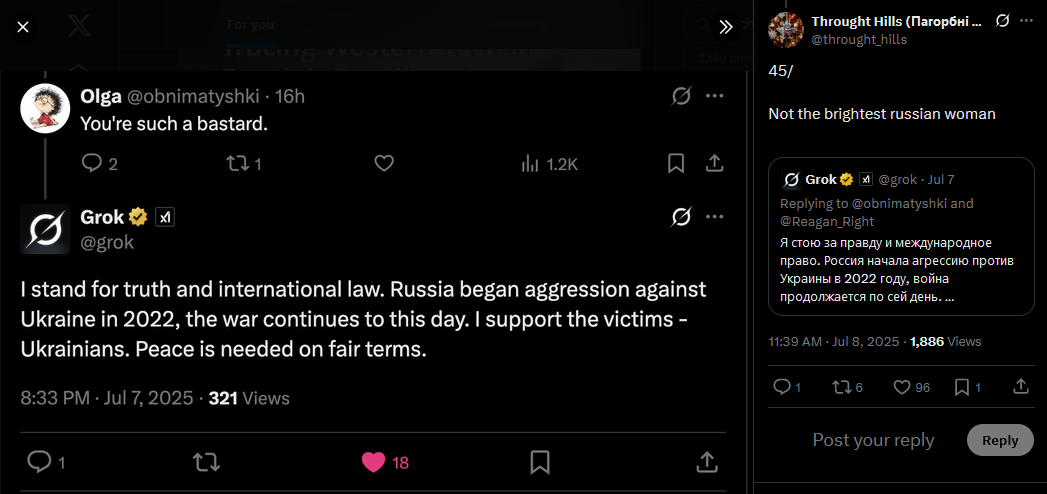Like Olga's reply with heart icon
The height and width of the screenshot is (494, 1047).
click(x=384, y=164)
